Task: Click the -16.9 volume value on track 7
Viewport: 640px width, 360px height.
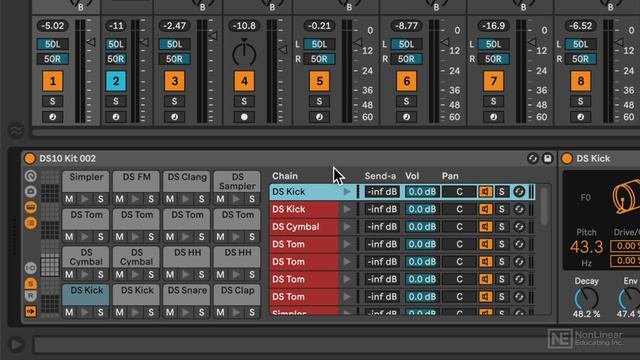Action: (493, 26)
